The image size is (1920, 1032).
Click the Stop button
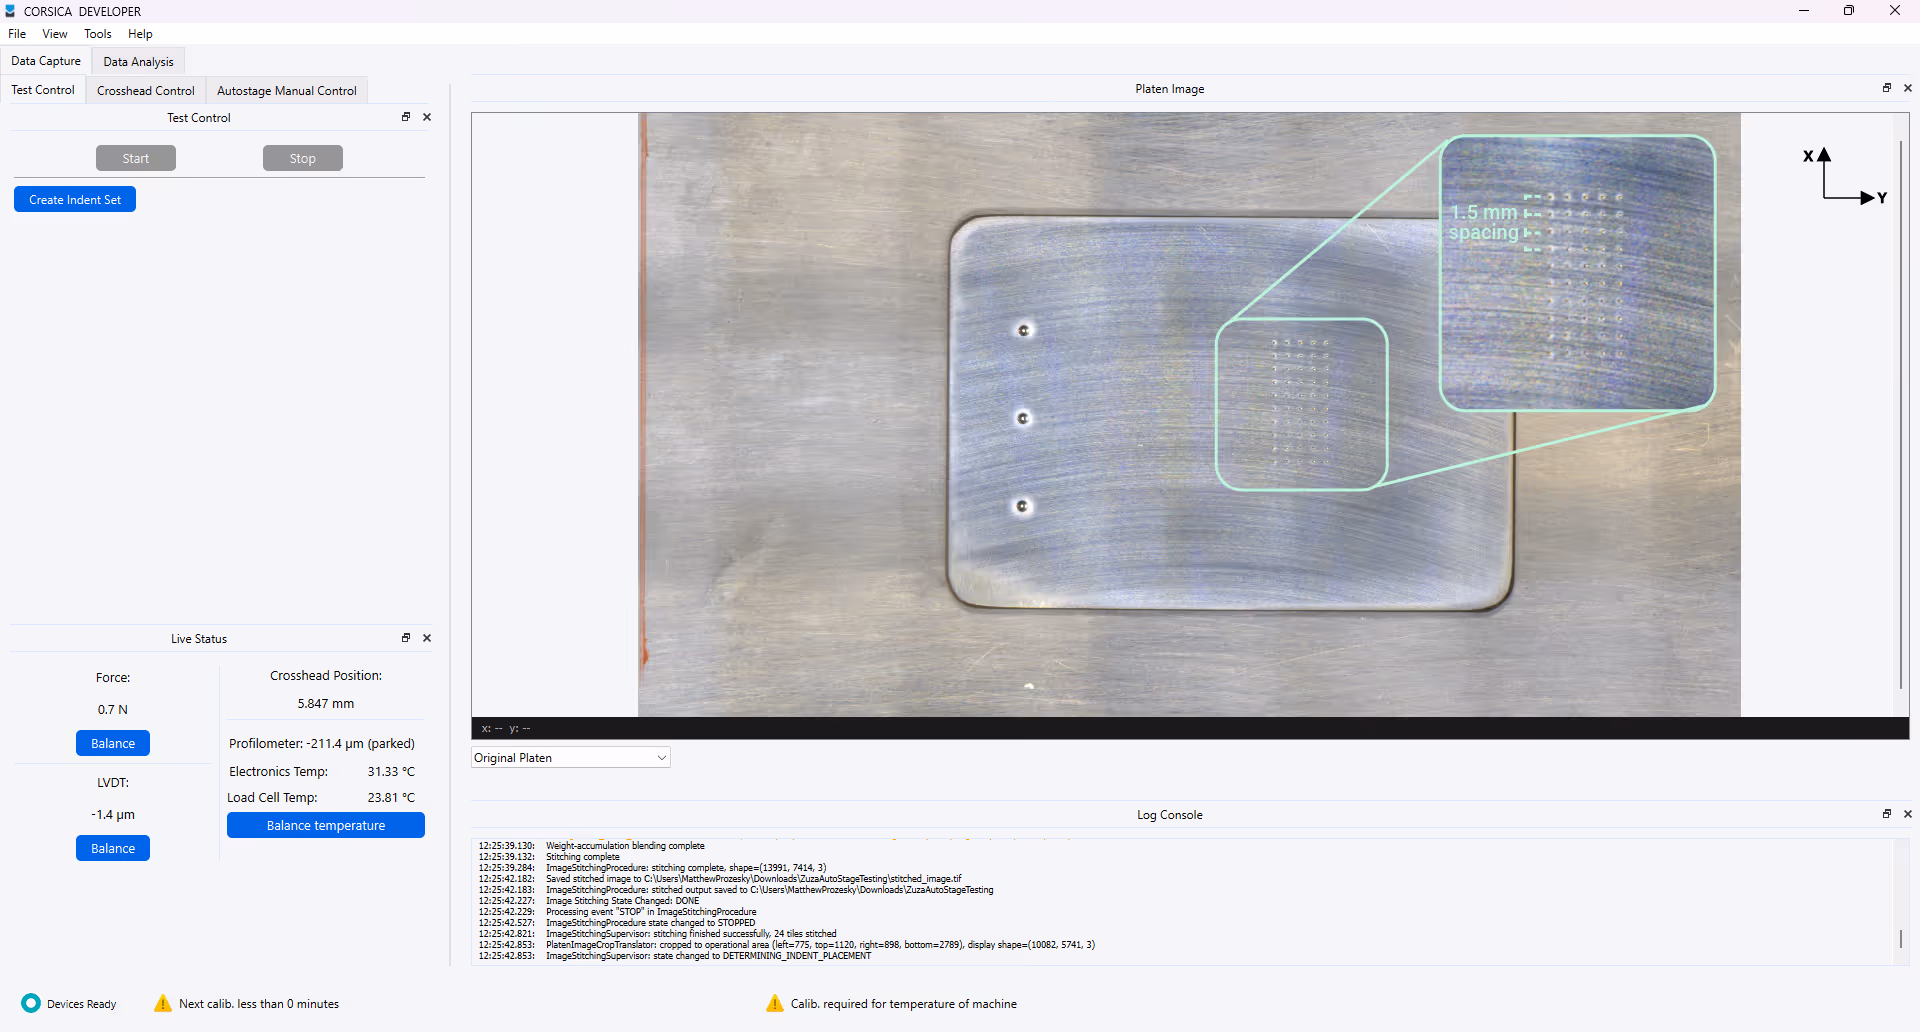pos(303,158)
